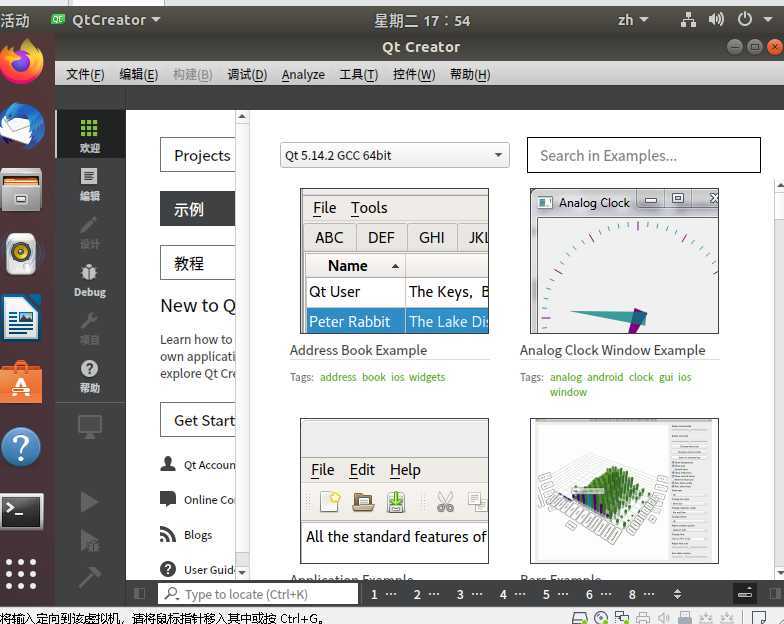Start debugging with play-bug button
This screenshot has height=624, width=784.
[x=90, y=540]
